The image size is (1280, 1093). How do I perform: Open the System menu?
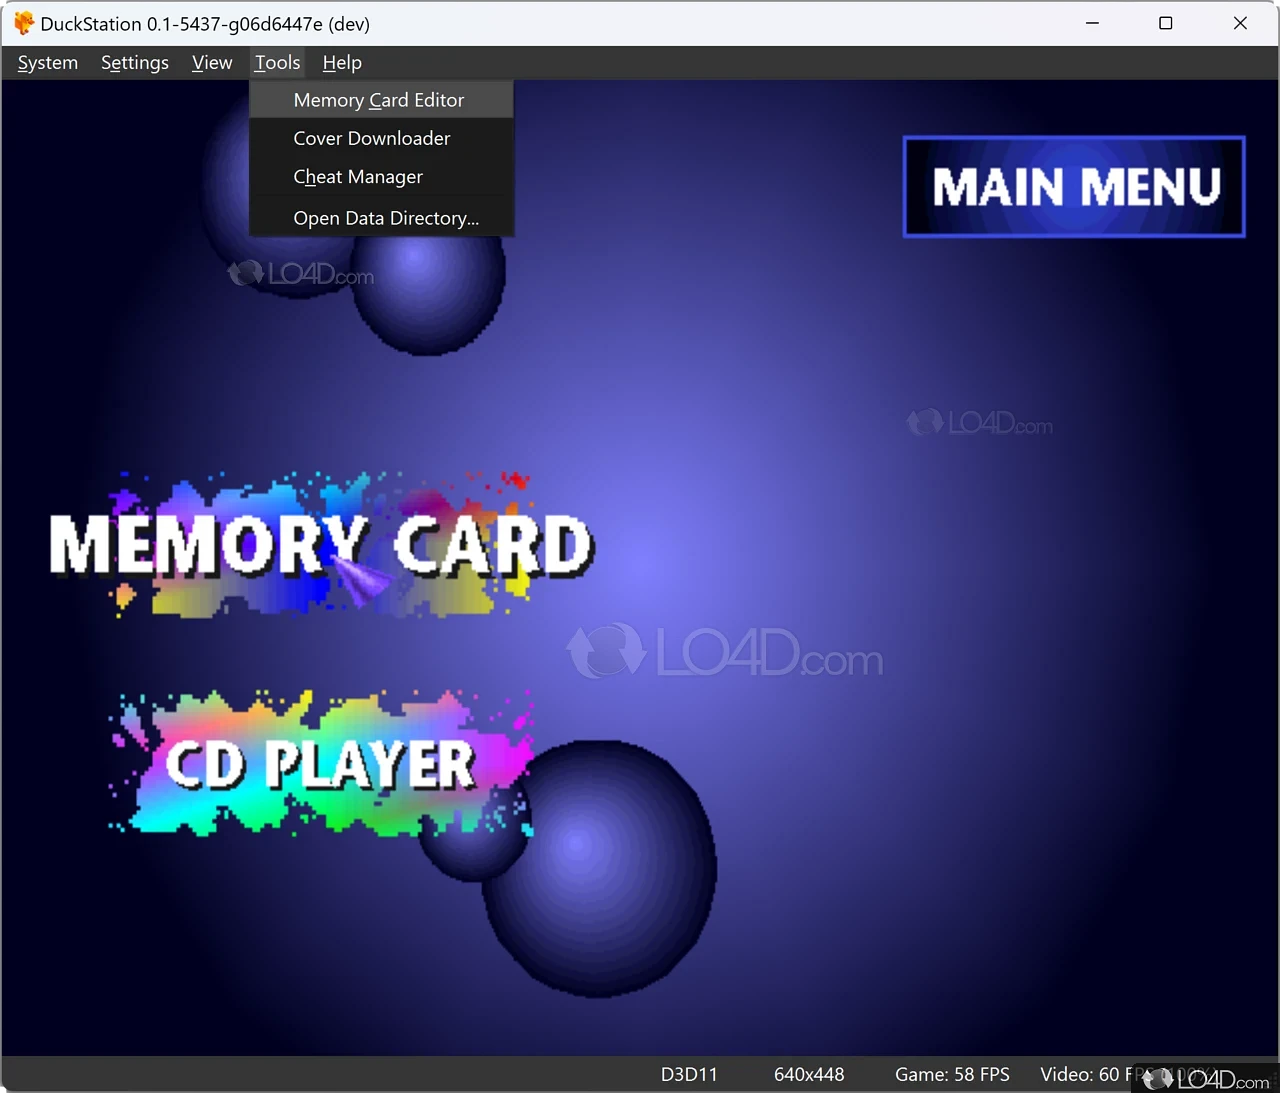tap(47, 63)
